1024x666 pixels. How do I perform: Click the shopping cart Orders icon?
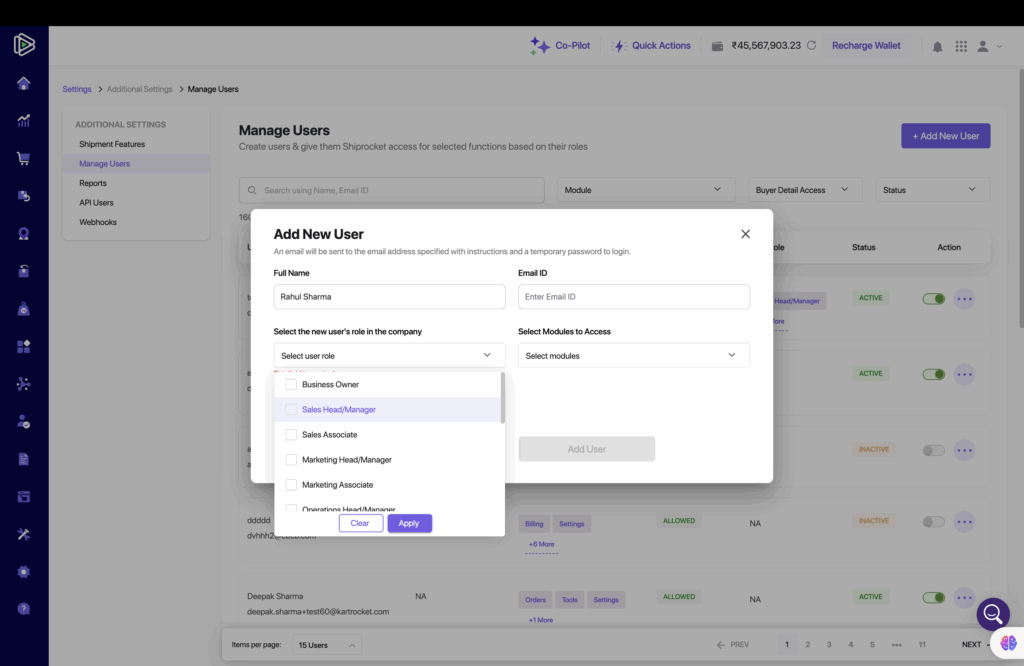tap(23, 158)
